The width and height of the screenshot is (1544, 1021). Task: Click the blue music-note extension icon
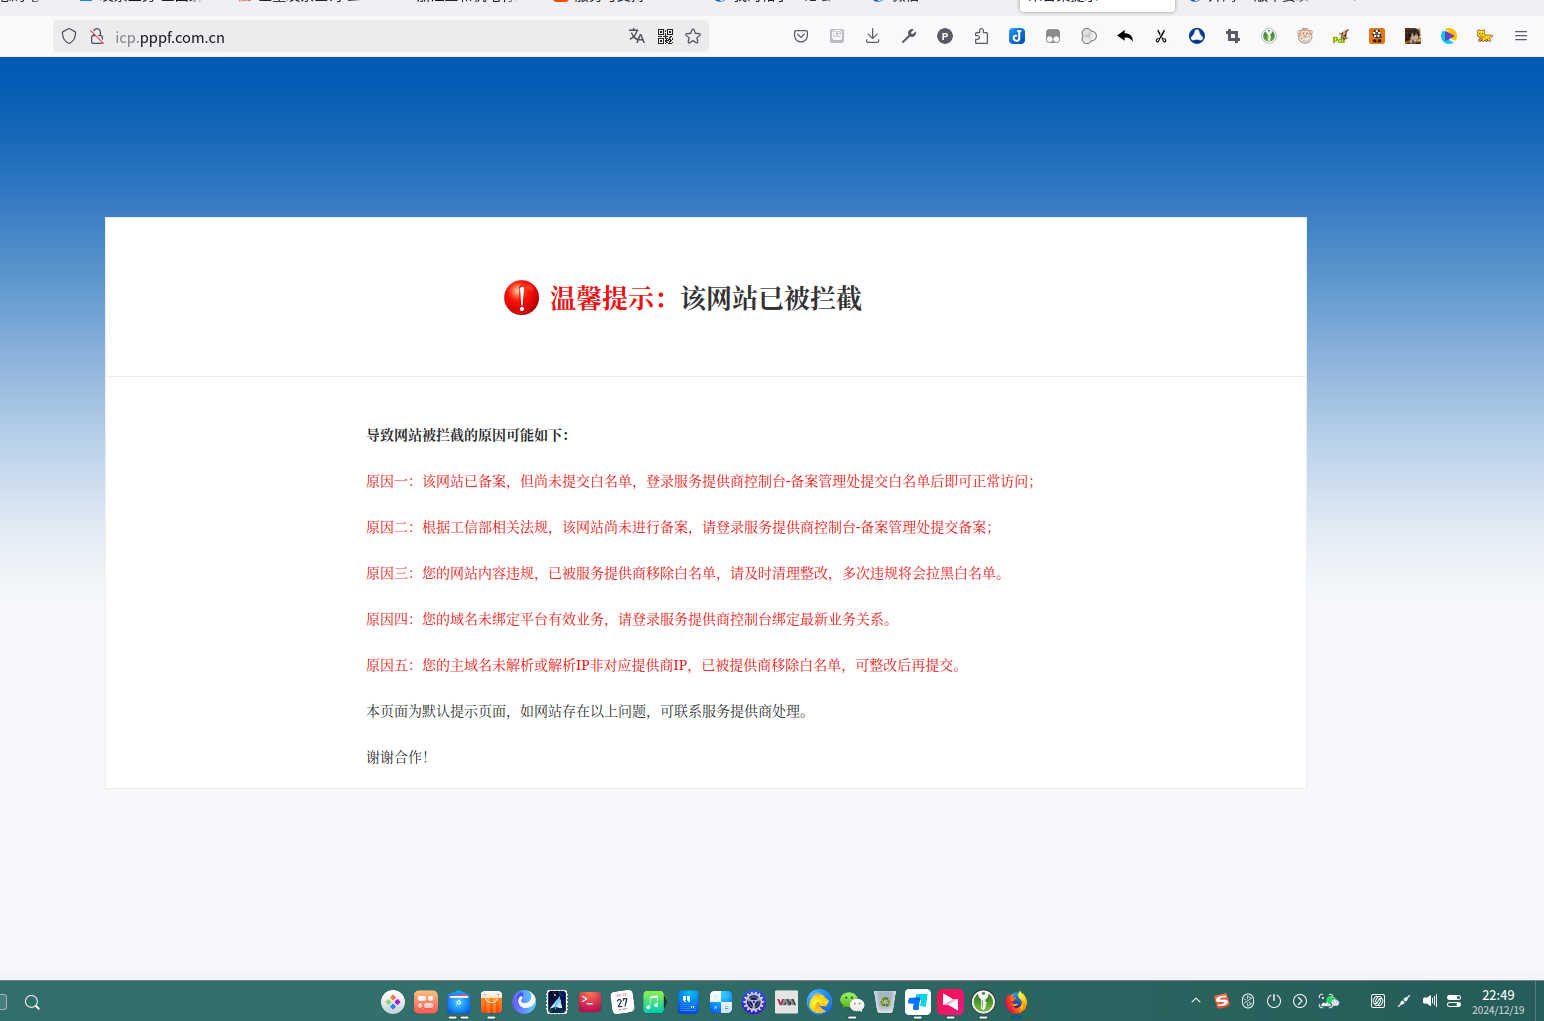pyautogui.click(x=1017, y=36)
